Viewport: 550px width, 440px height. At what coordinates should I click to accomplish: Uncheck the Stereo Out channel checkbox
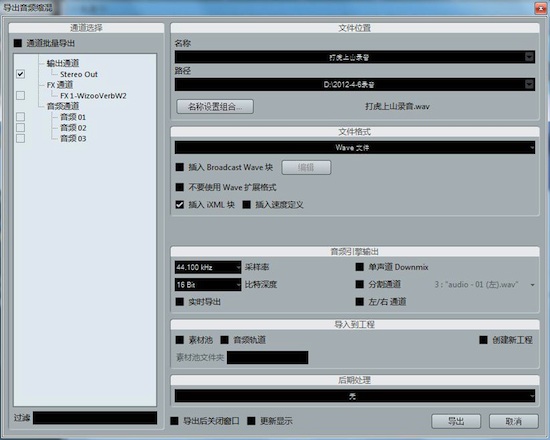[x=20, y=74]
